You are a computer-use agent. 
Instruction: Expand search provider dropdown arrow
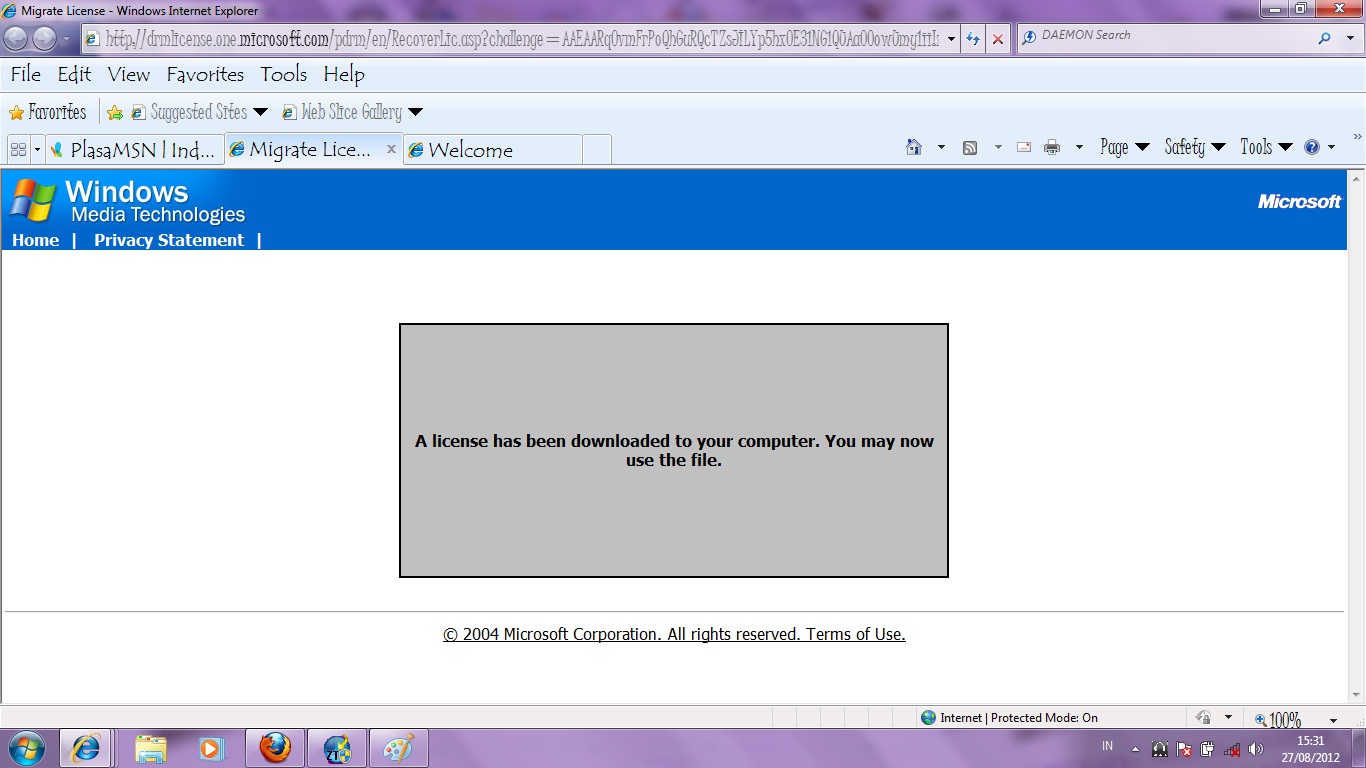pos(1348,39)
